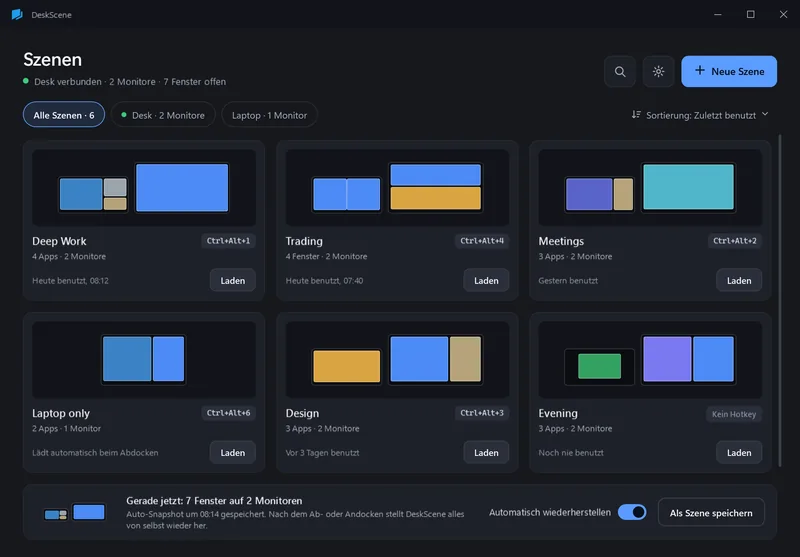The height and width of the screenshot is (557, 800).
Task: Load the Evening scene
Action: pyautogui.click(x=739, y=452)
